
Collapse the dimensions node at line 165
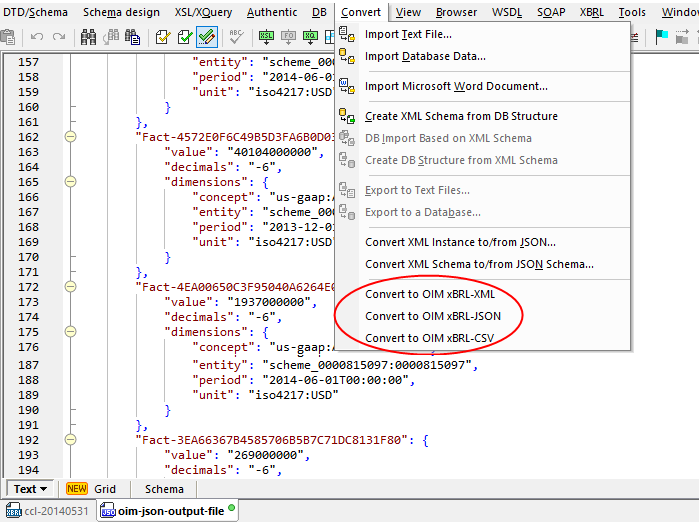[x=70, y=182]
